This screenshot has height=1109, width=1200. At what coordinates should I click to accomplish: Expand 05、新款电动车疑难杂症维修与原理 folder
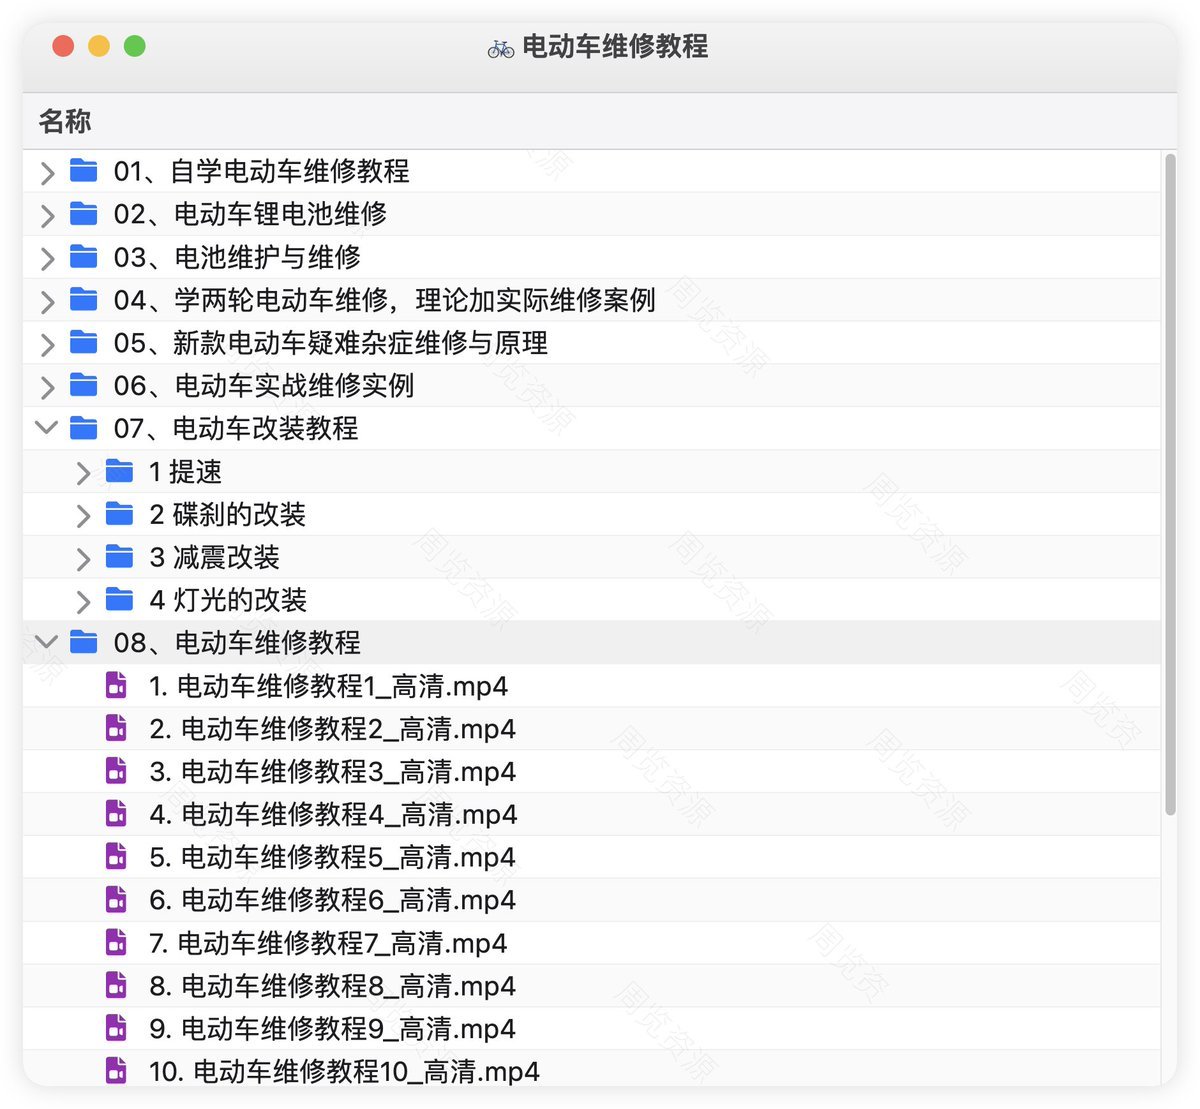coord(47,344)
